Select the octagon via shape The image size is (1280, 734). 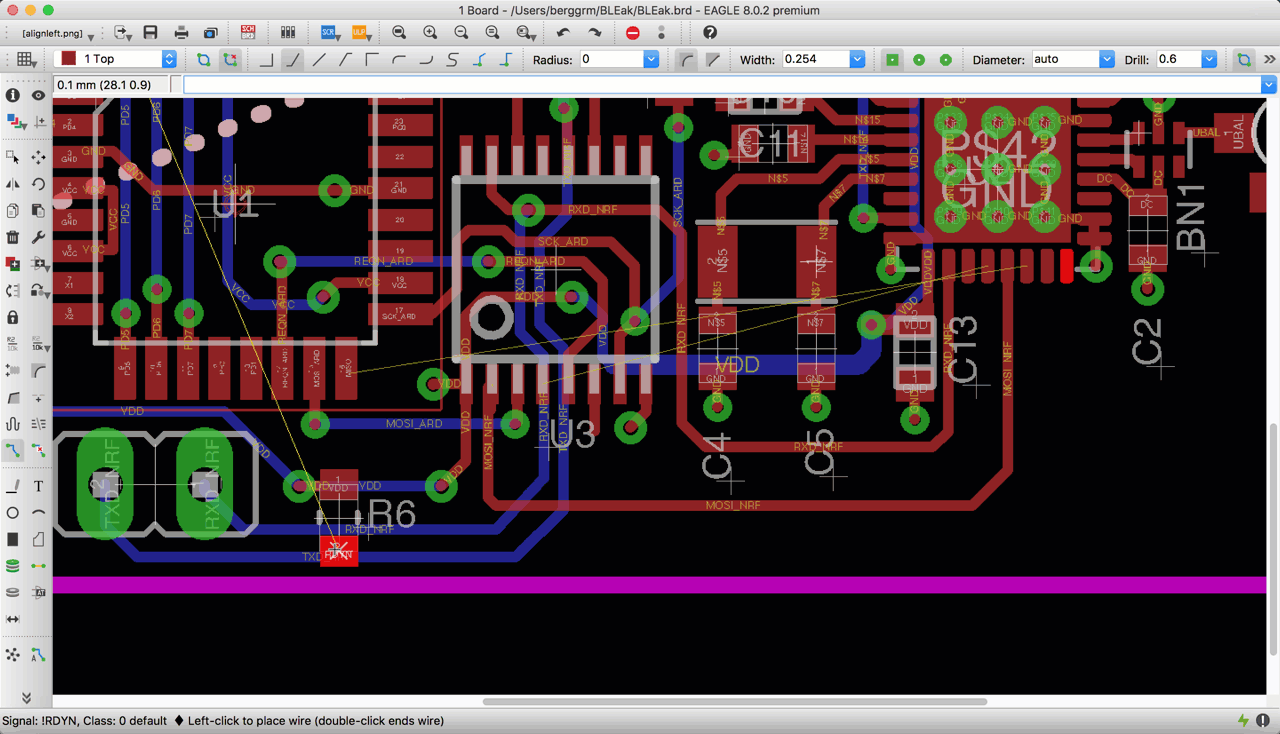[x=945, y=59]
